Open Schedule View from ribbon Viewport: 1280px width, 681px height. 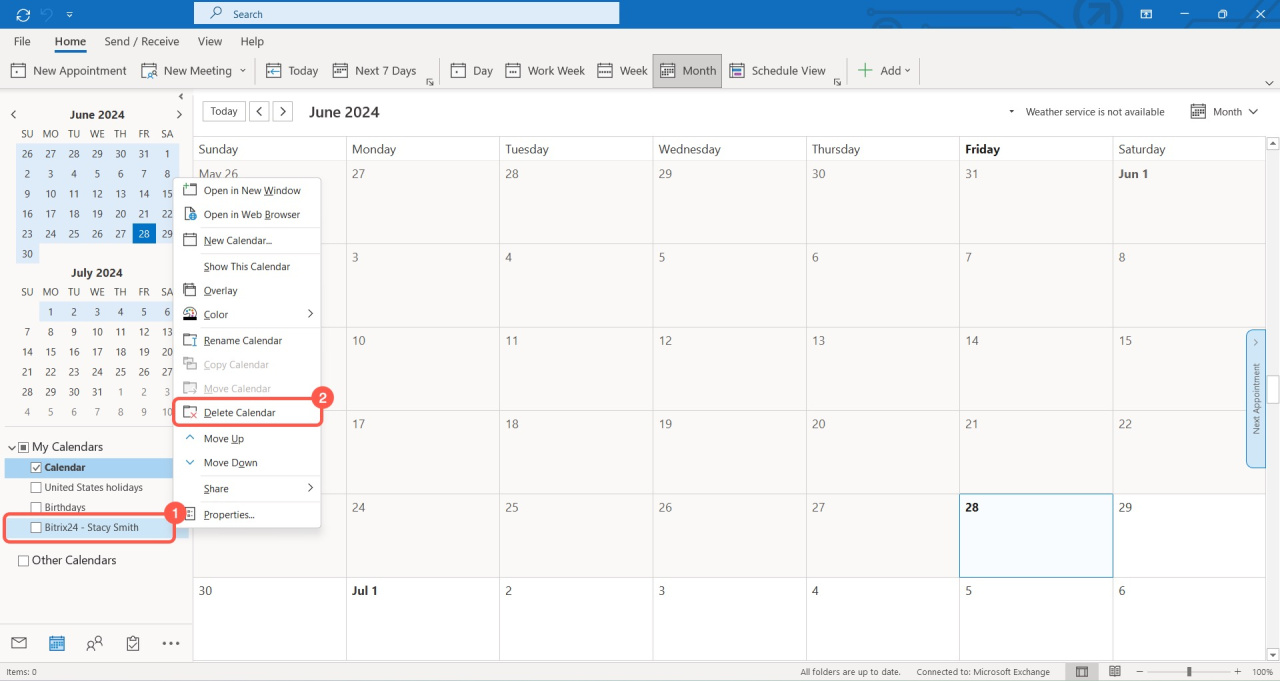click(x=778, y=71)
